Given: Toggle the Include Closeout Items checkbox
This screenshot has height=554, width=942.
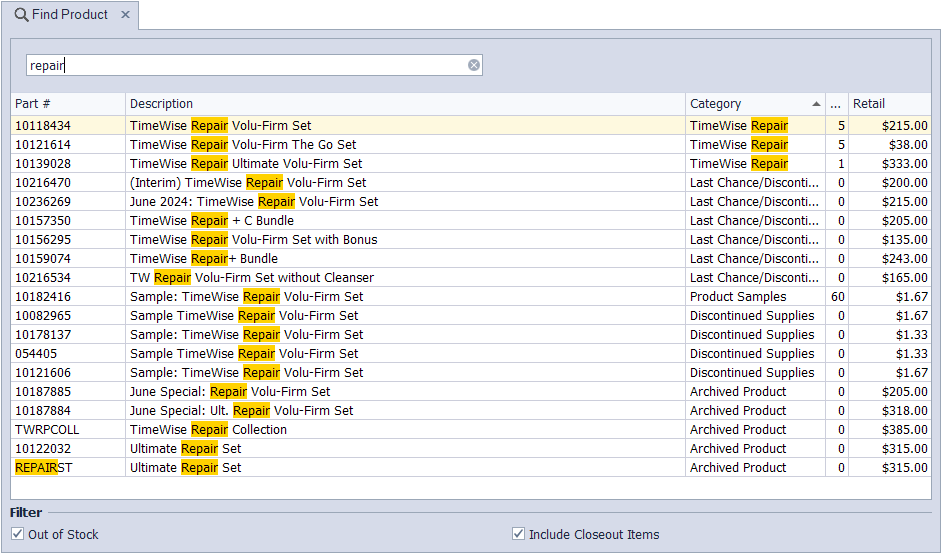Looking at the screenshot, I should (518, 534).
